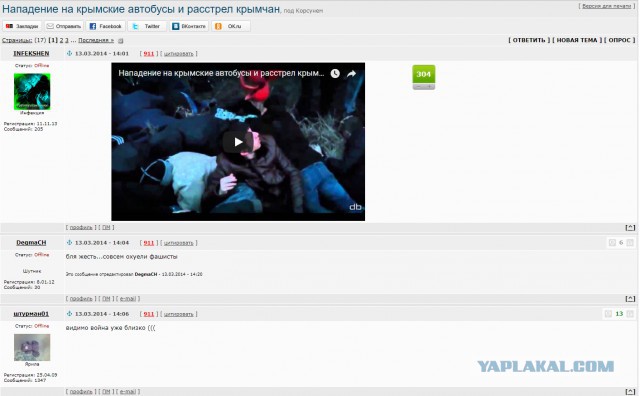Click the Страницы: pages link
This screenshot has width=640, height=396.
point(17,40)
